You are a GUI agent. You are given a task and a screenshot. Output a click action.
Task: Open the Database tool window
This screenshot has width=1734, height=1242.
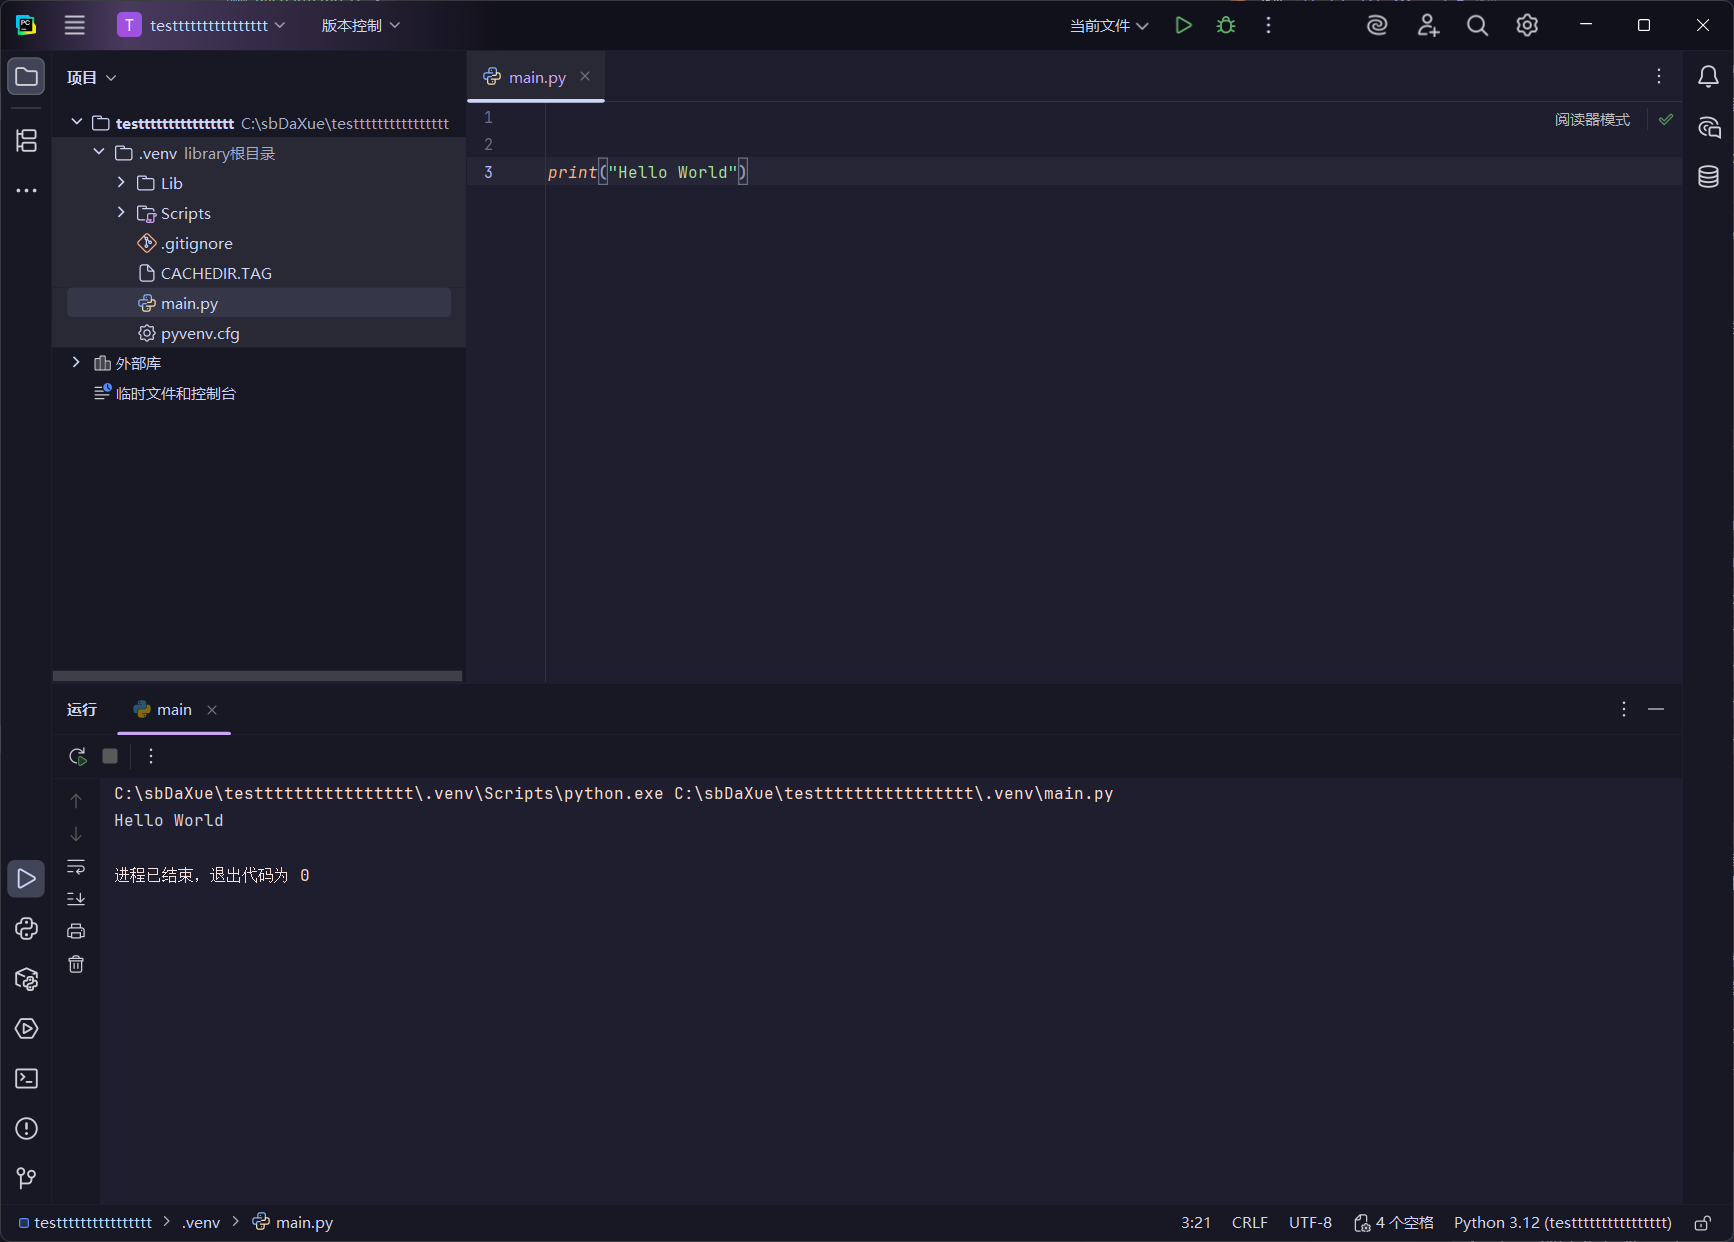1708,177
